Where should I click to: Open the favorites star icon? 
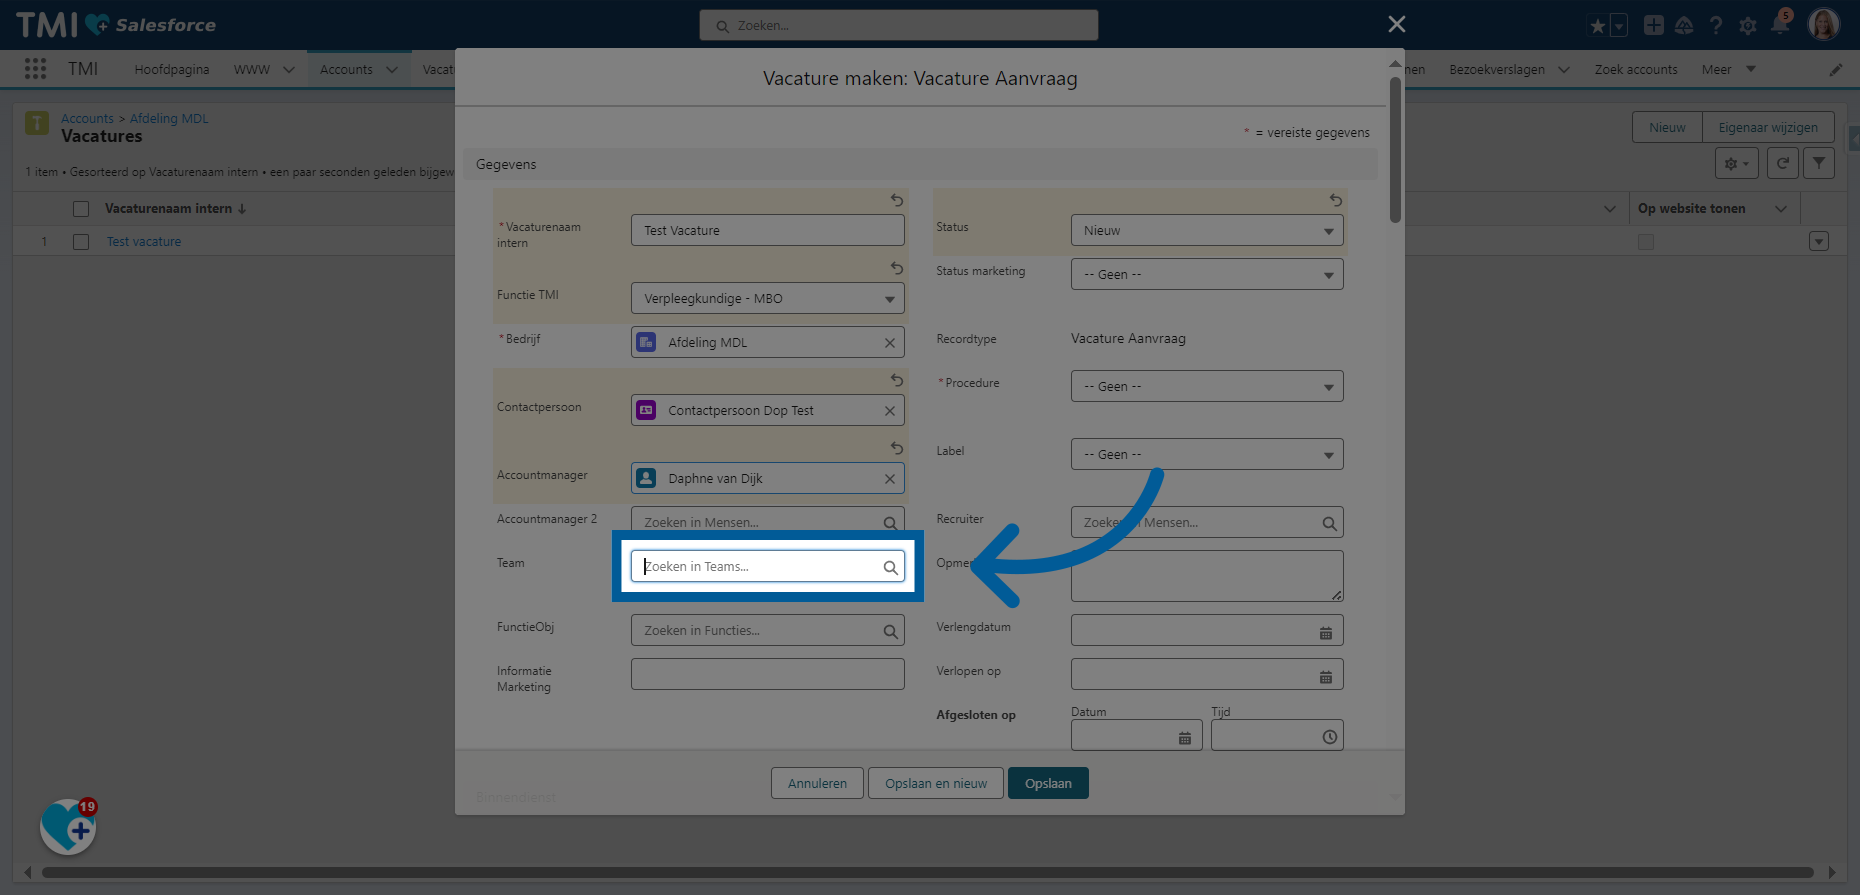(x=1597, y=26)
